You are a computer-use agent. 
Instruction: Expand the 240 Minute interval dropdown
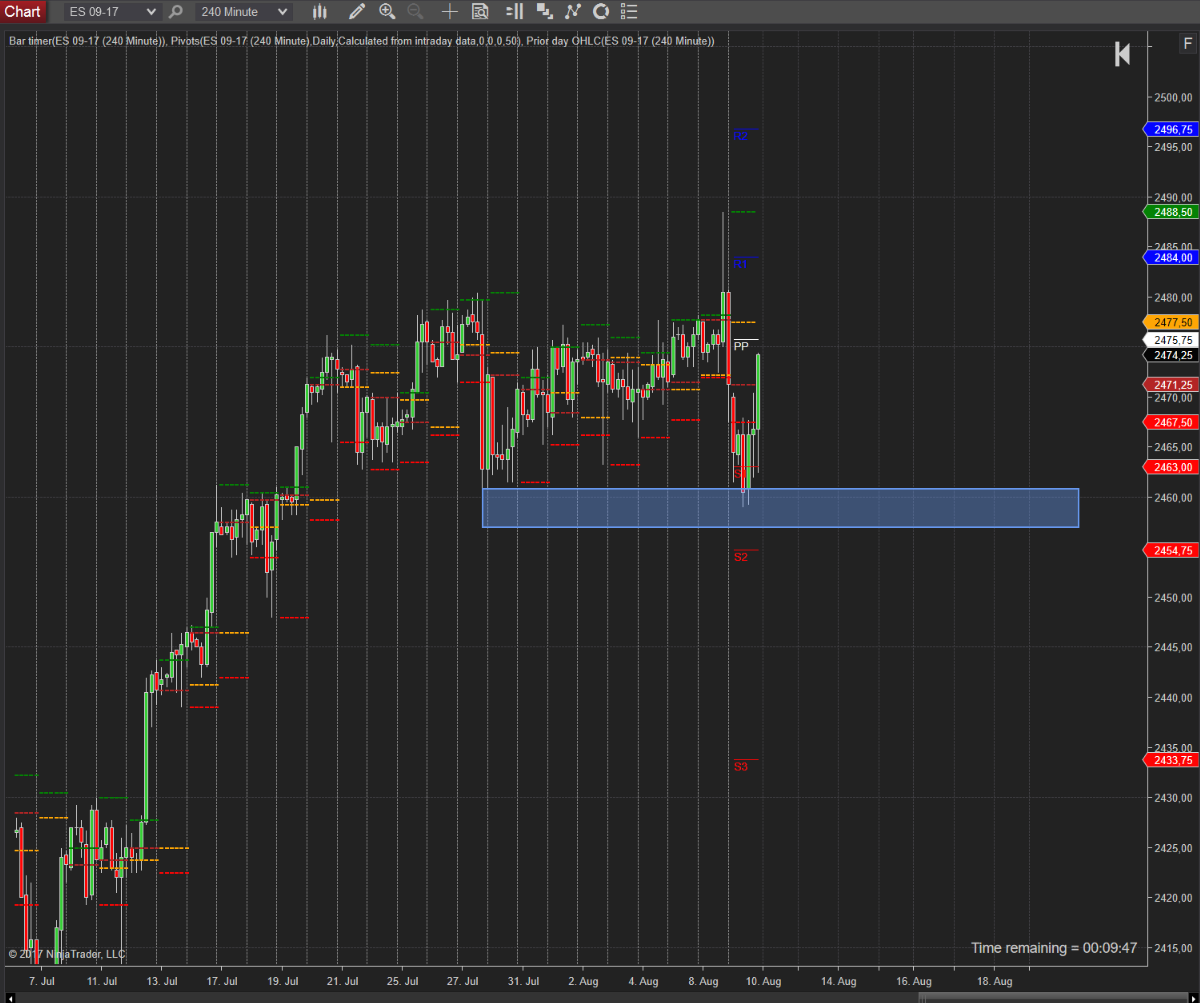282,12
